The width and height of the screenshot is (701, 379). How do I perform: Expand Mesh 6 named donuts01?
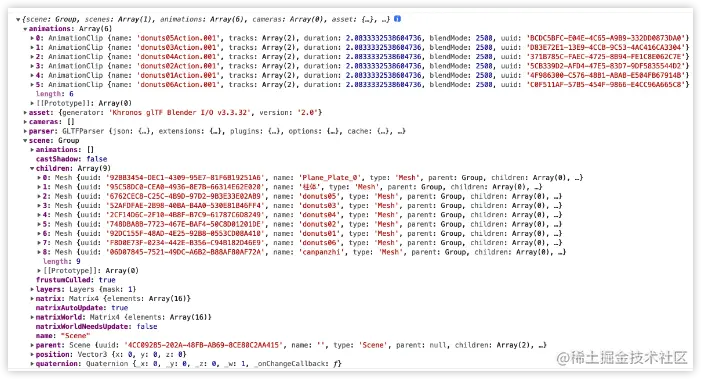click(39, 233)
